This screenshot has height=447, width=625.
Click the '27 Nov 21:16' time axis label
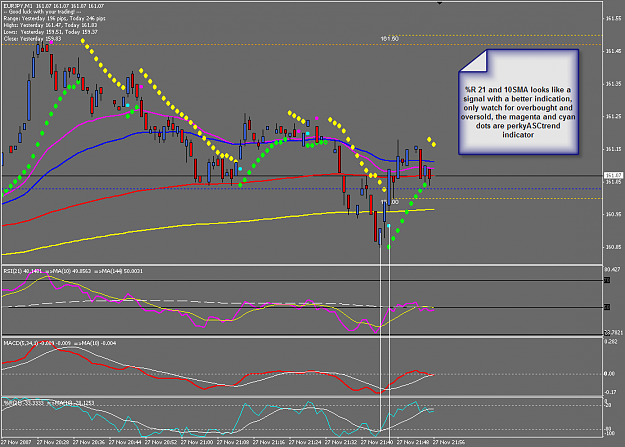click(x=269, y=442)
